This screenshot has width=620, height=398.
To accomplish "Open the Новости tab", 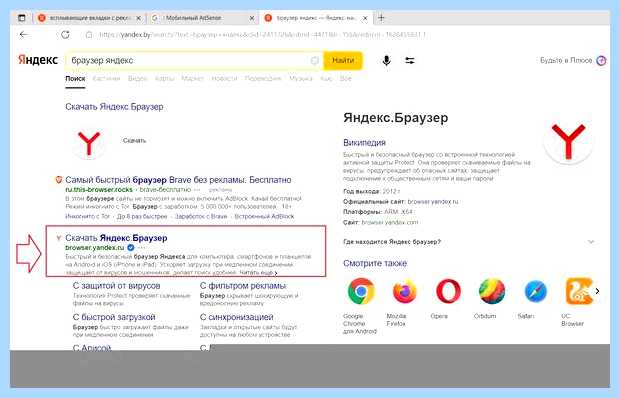I will coord(224,79).
